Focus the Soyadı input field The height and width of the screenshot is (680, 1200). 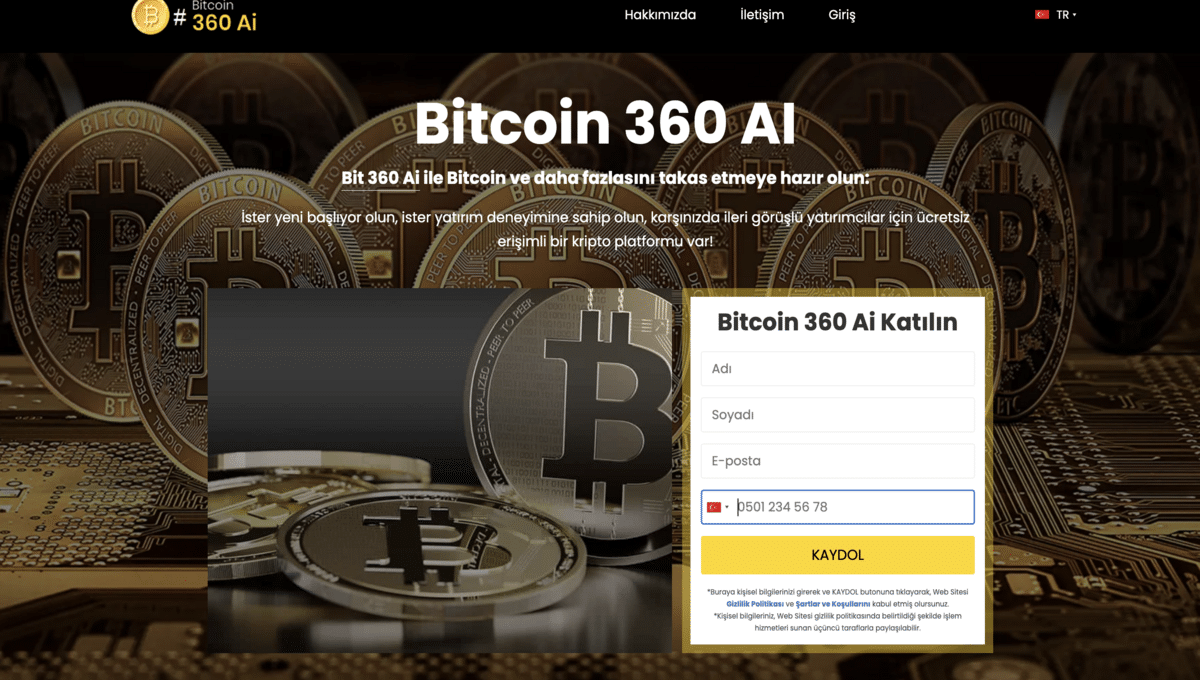[x=838, y=414]
